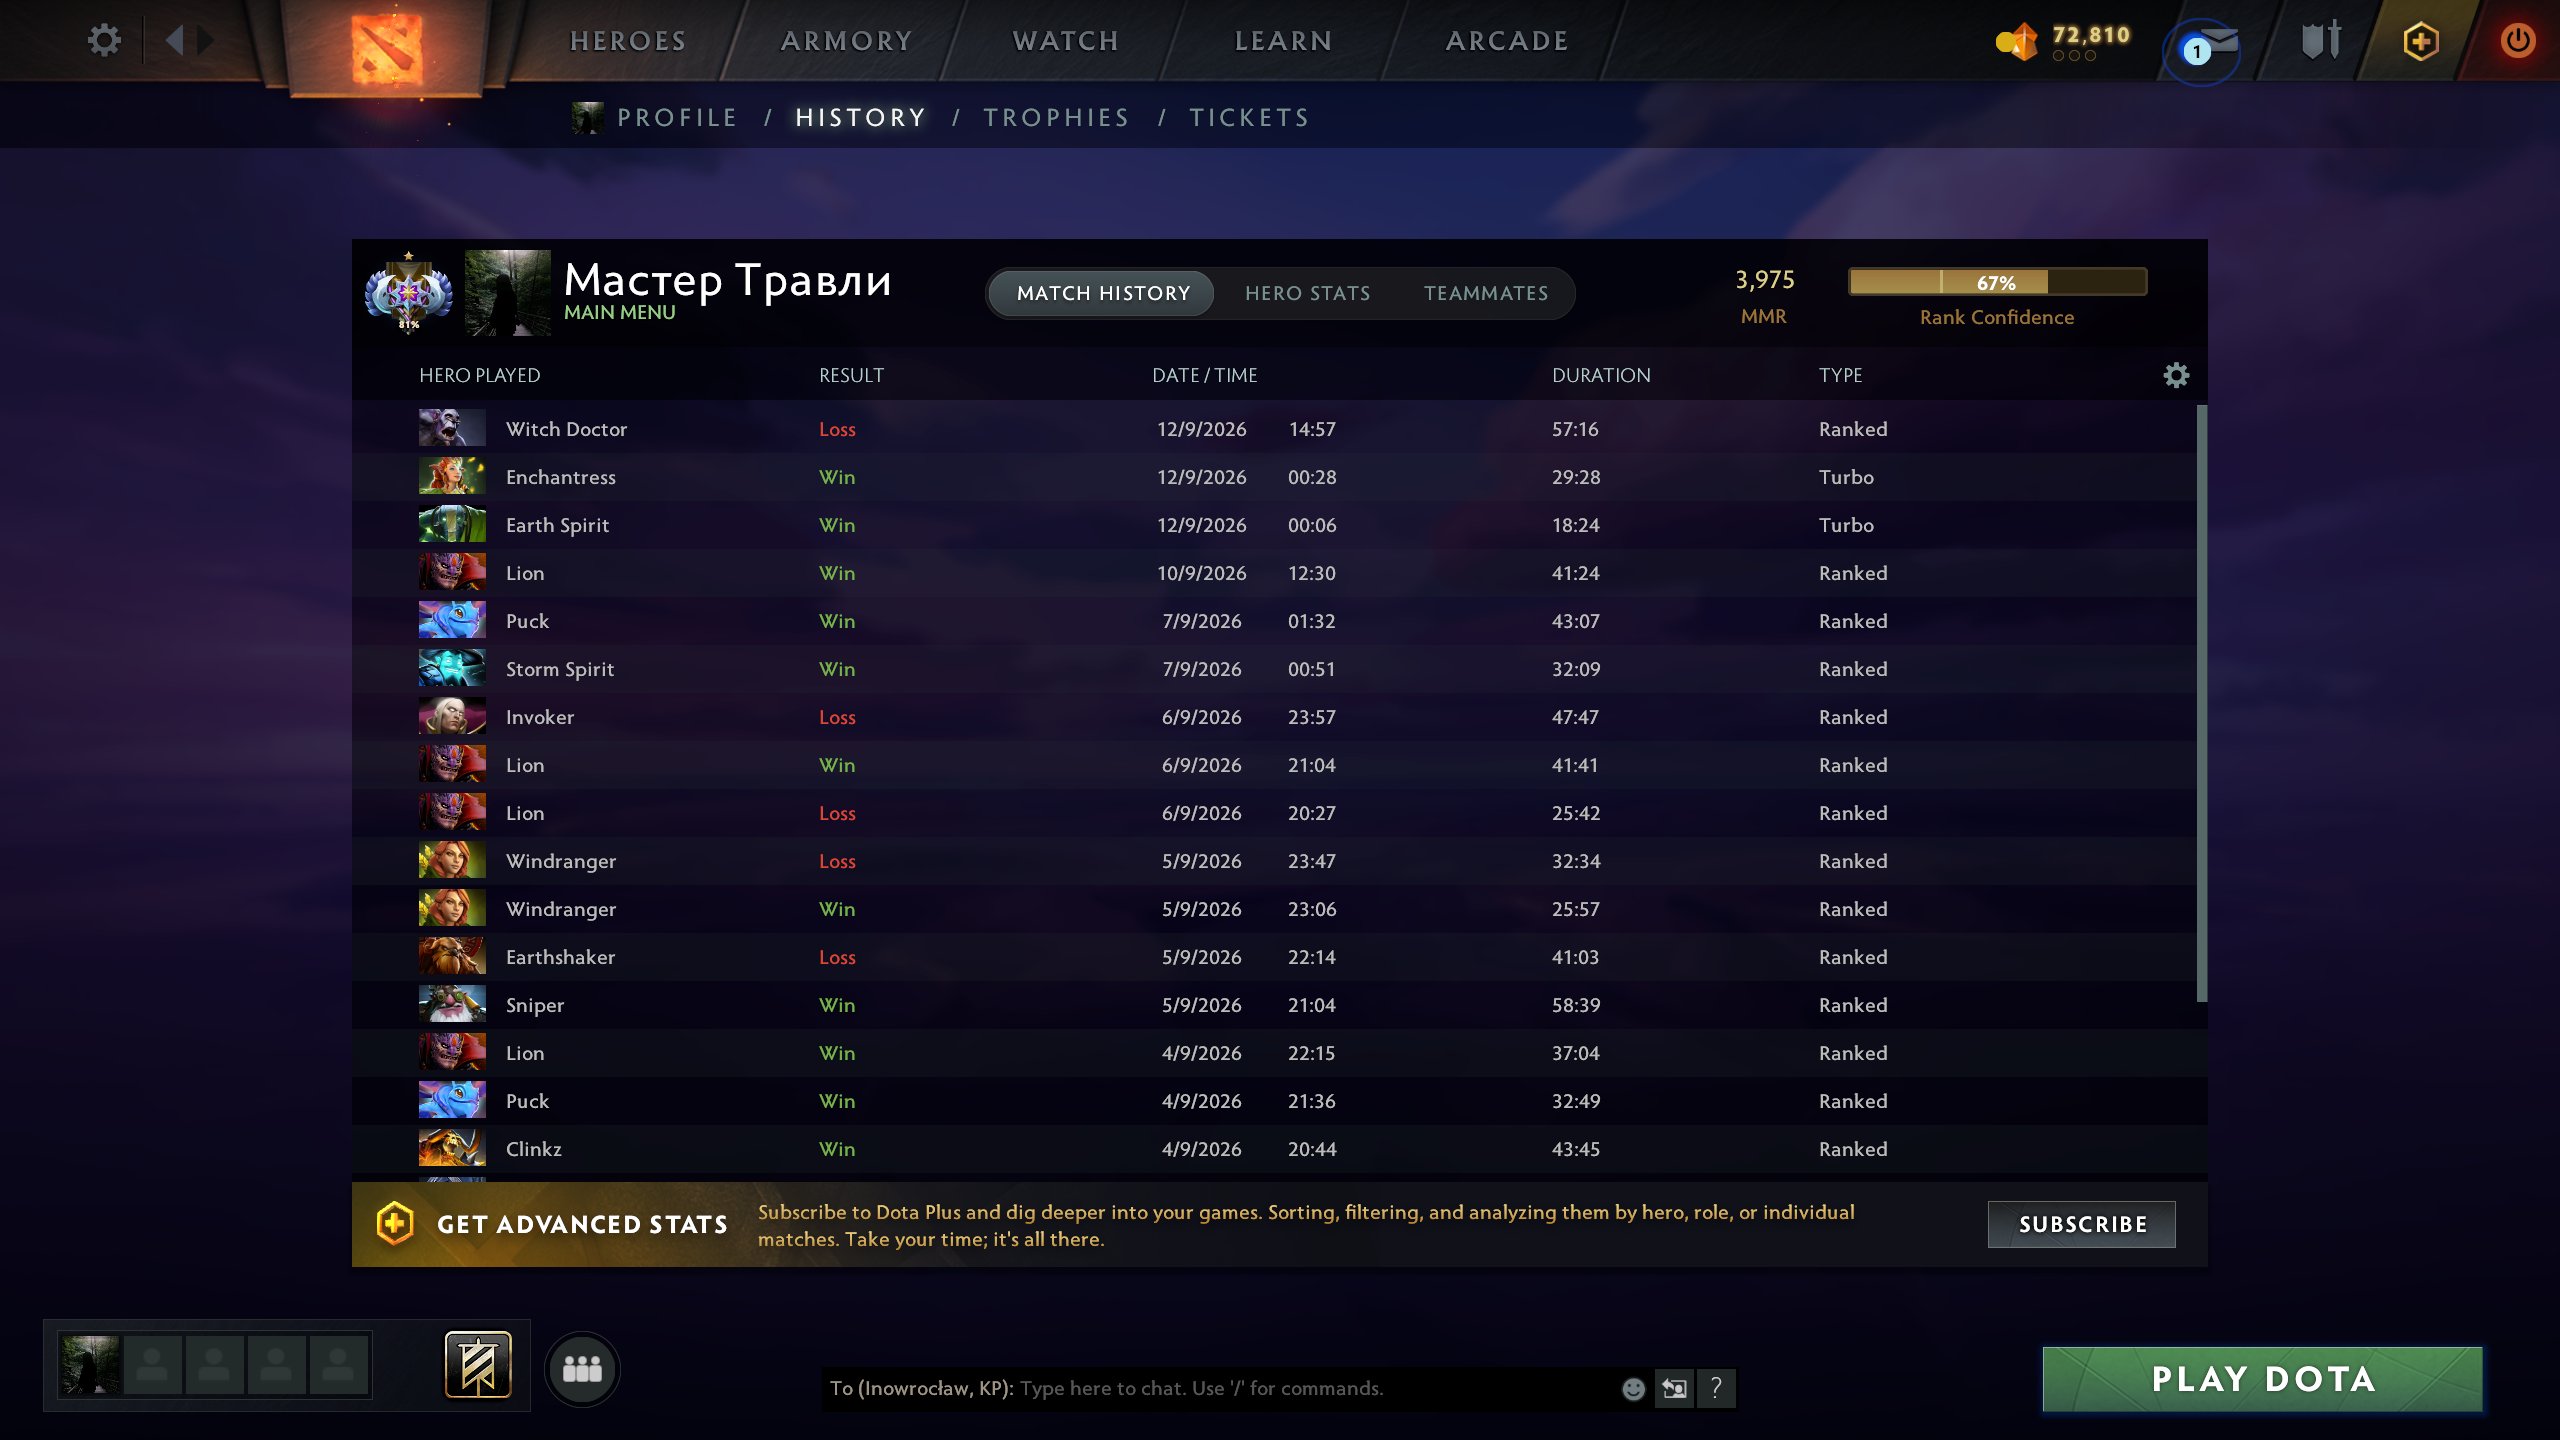The width and height of the screenshot is (2560, 1440).
Task: Open match history column settings gear
Action: click(2176, 375)
